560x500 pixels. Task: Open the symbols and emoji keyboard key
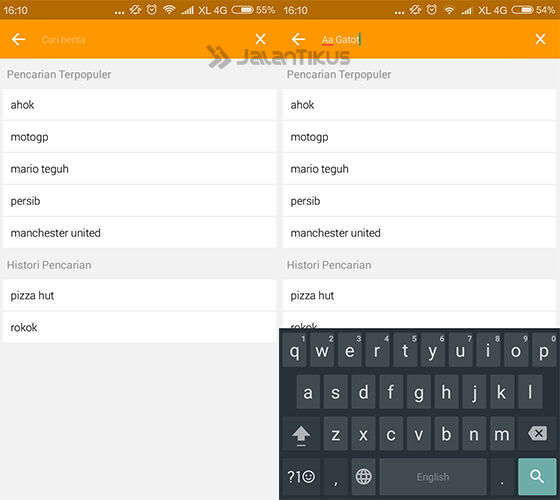[301, 476]
